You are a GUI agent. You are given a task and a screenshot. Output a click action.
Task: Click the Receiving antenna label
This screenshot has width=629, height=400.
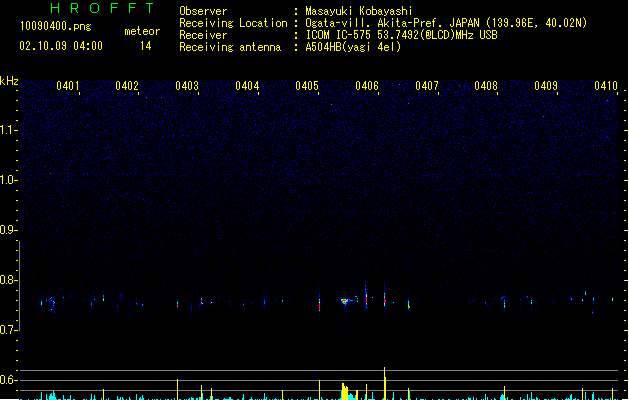[x=230, y=47]
